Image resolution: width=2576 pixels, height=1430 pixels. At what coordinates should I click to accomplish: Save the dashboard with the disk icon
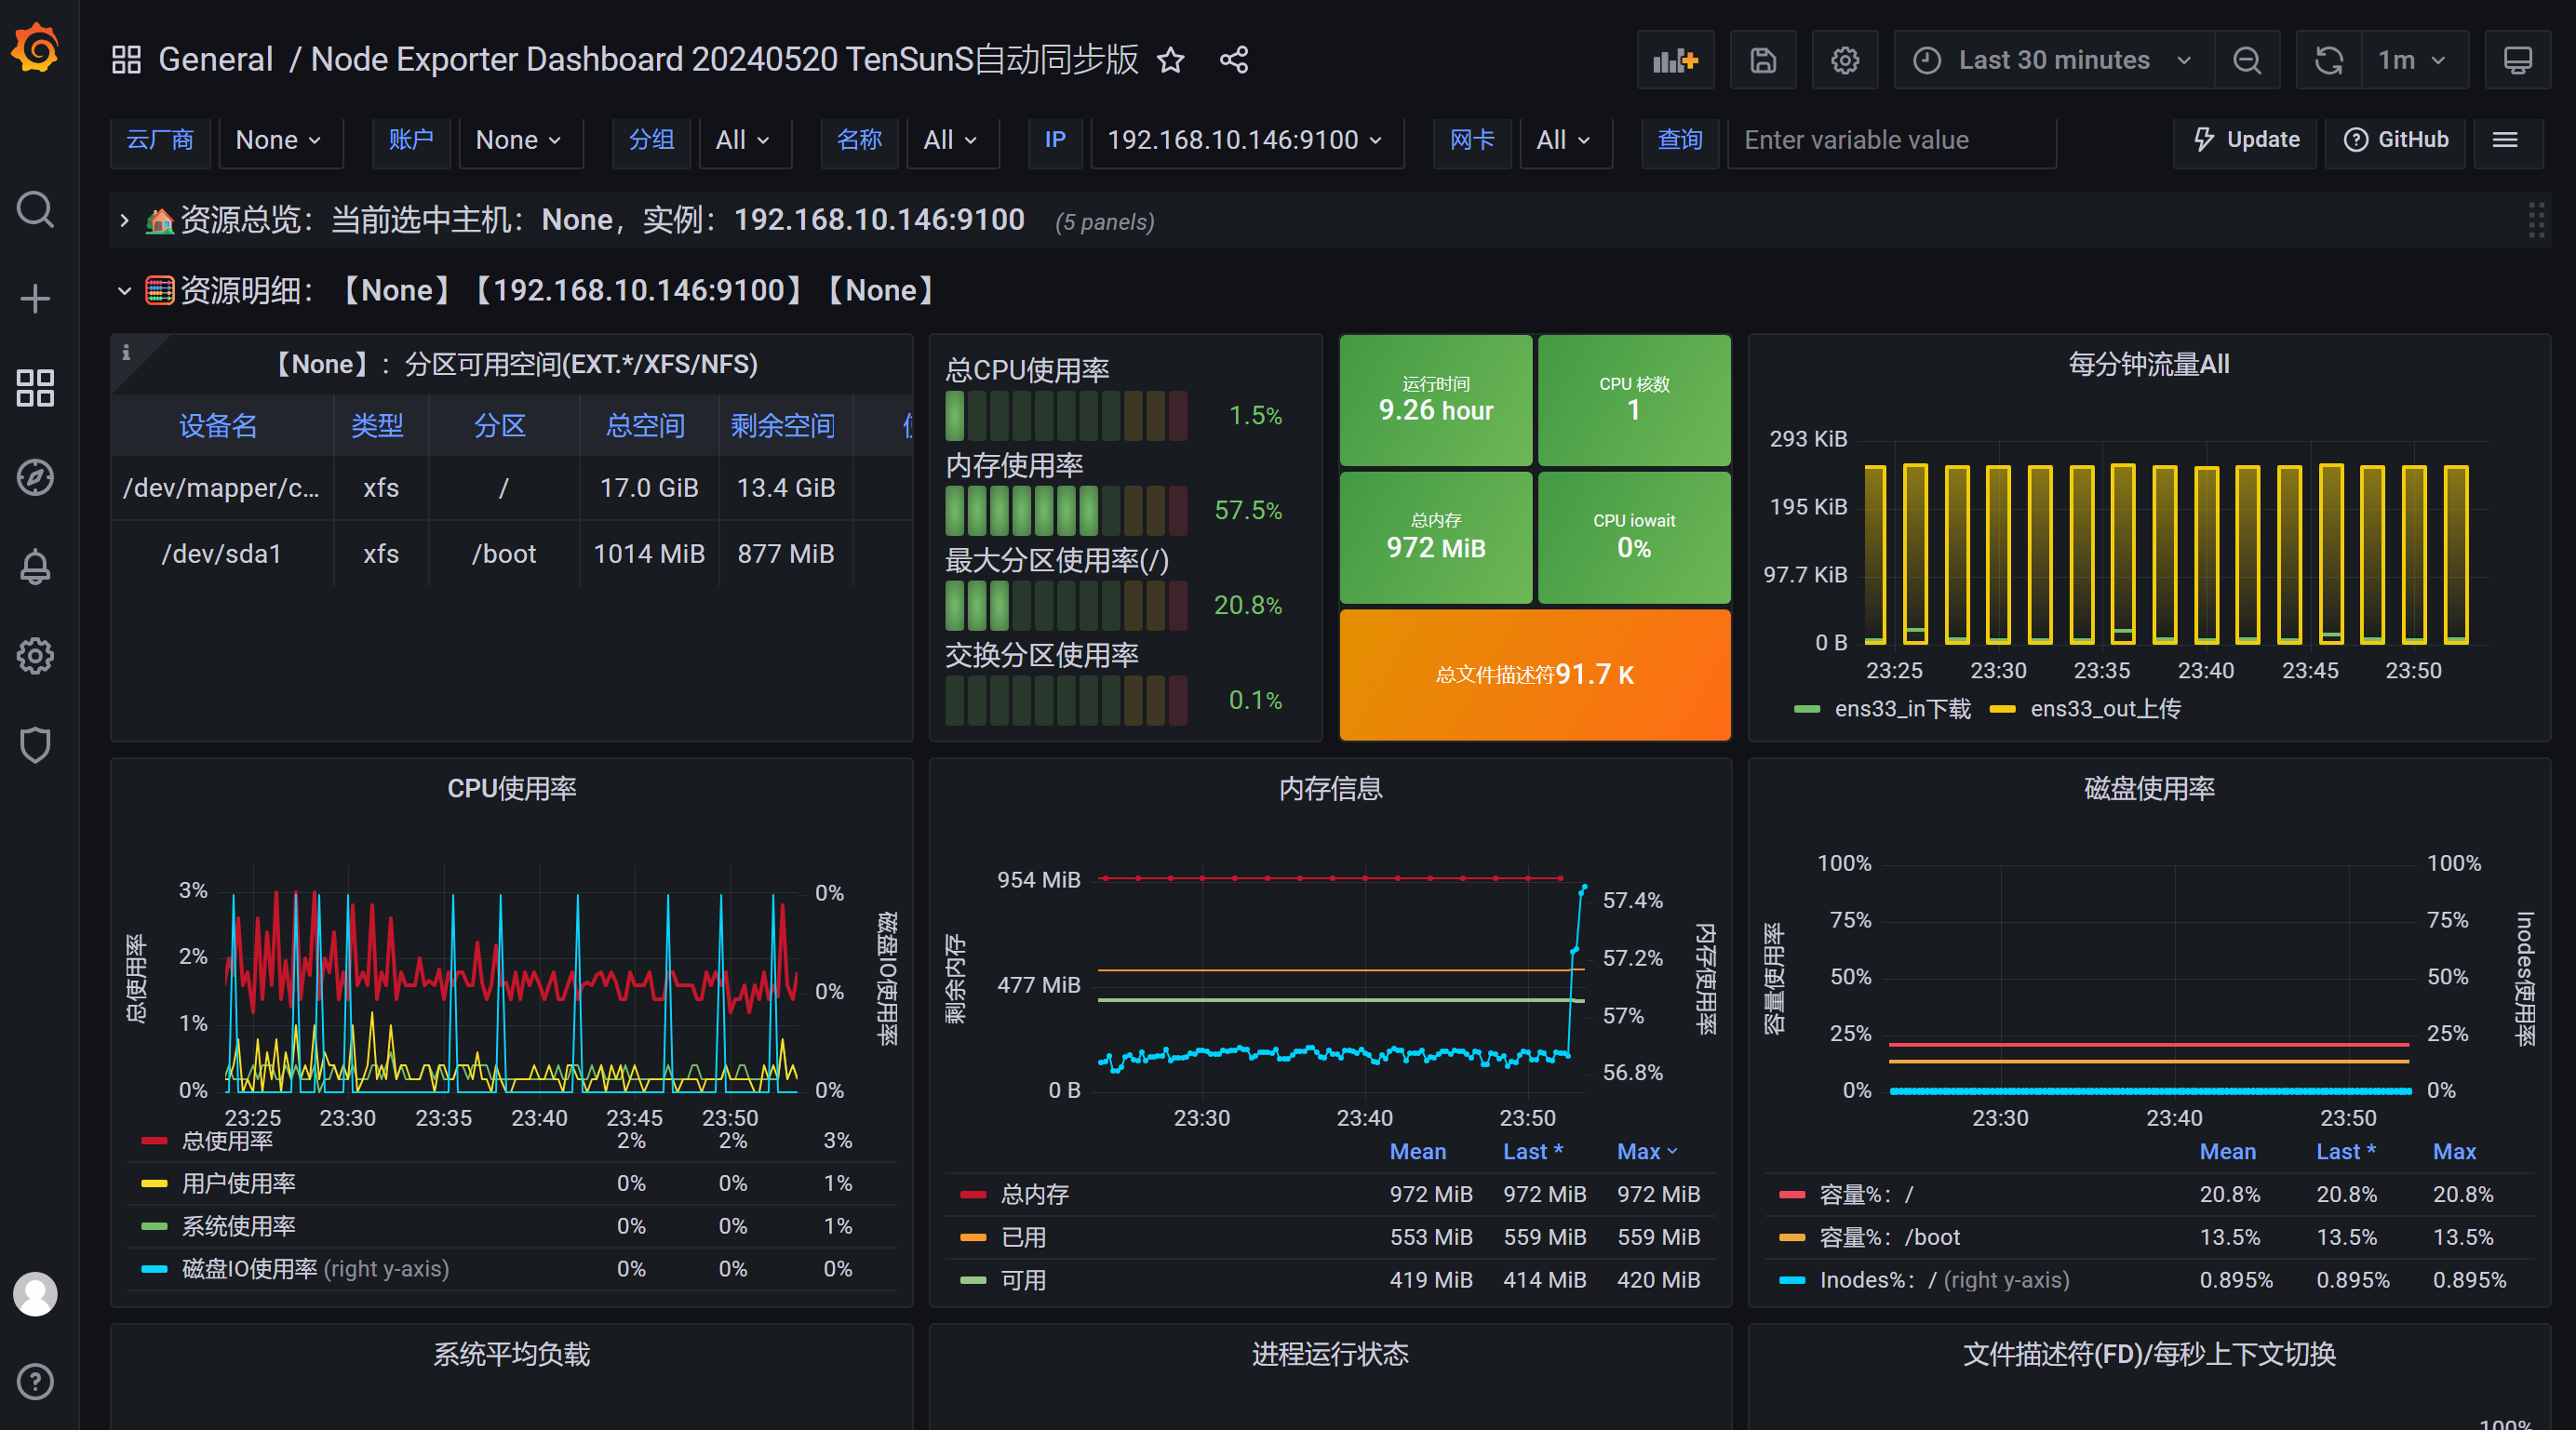[x=1763, y=60]
